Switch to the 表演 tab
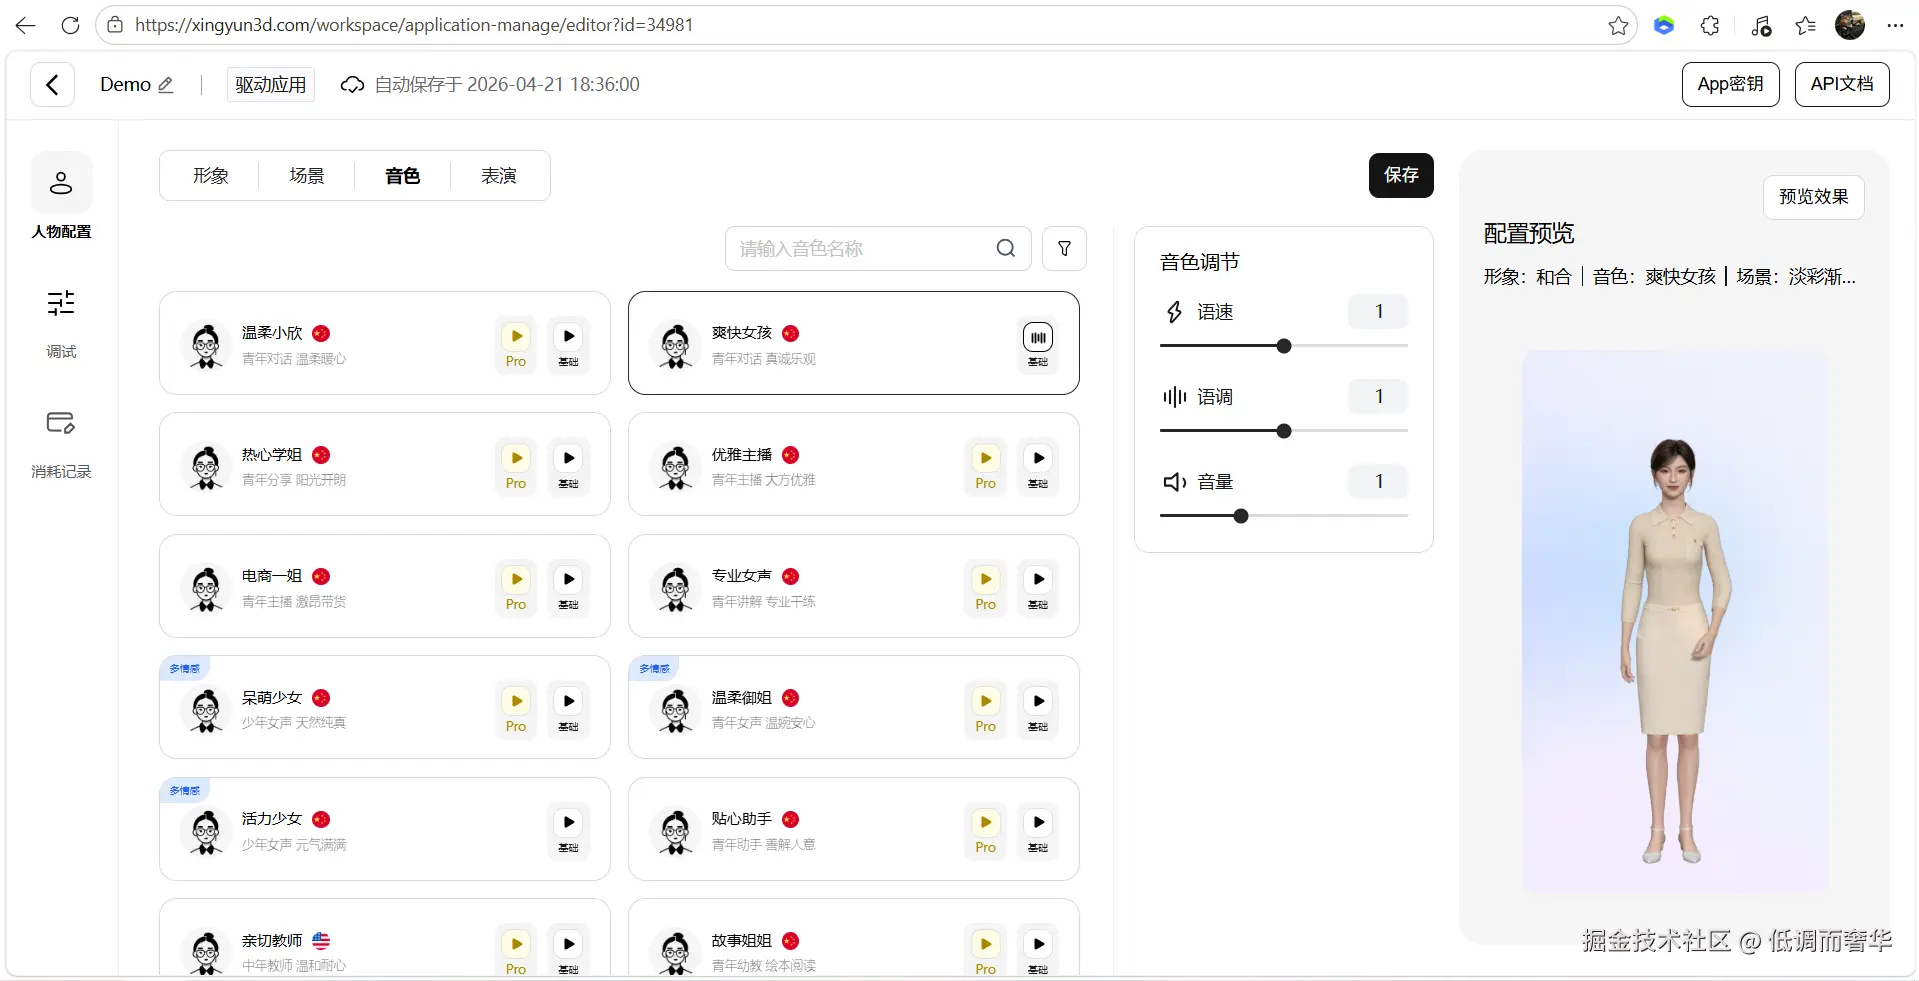 498,176
